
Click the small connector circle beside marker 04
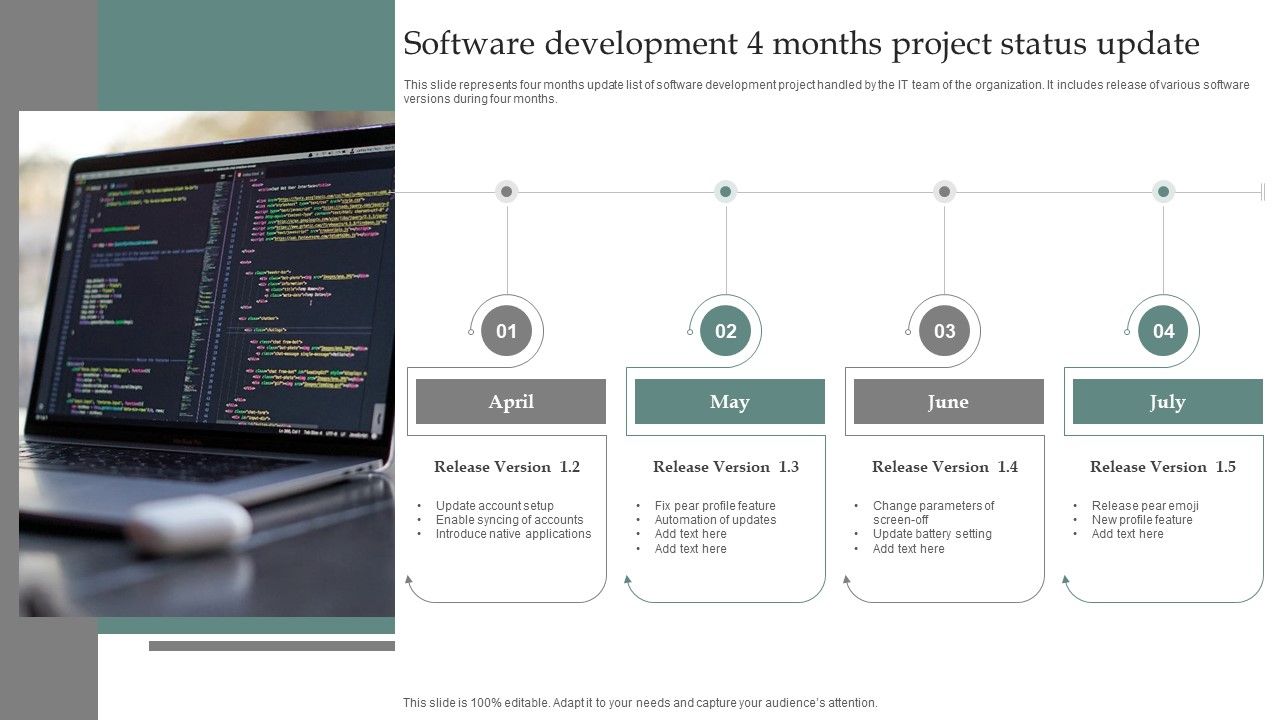pos(1127,330)
